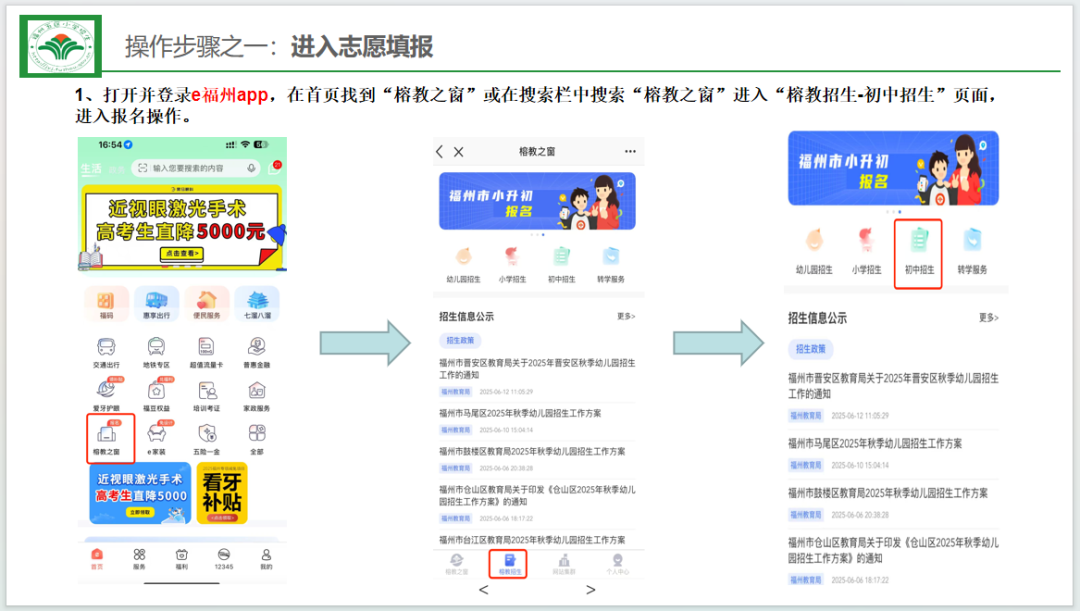Switch to the 个人中心 bottom tab
Image resolution: width=1080 pixels, height=611 pixels.
(617, 564)
